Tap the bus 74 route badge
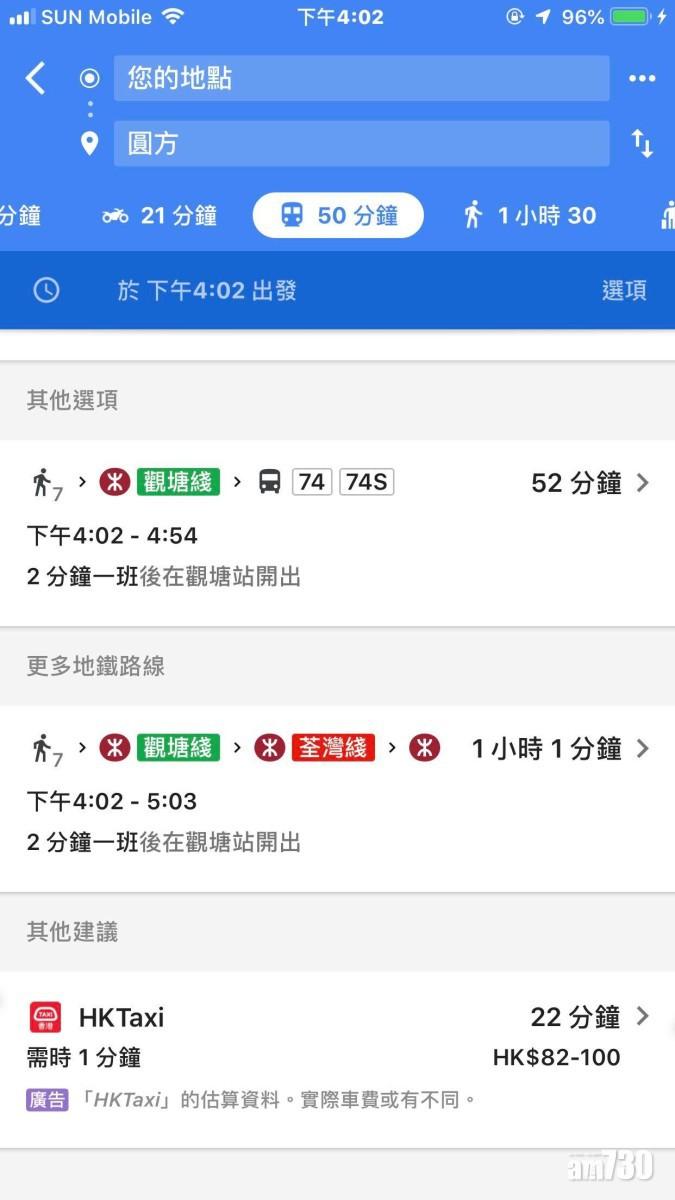Screen dimensions: 675x1200 (312, 481)
